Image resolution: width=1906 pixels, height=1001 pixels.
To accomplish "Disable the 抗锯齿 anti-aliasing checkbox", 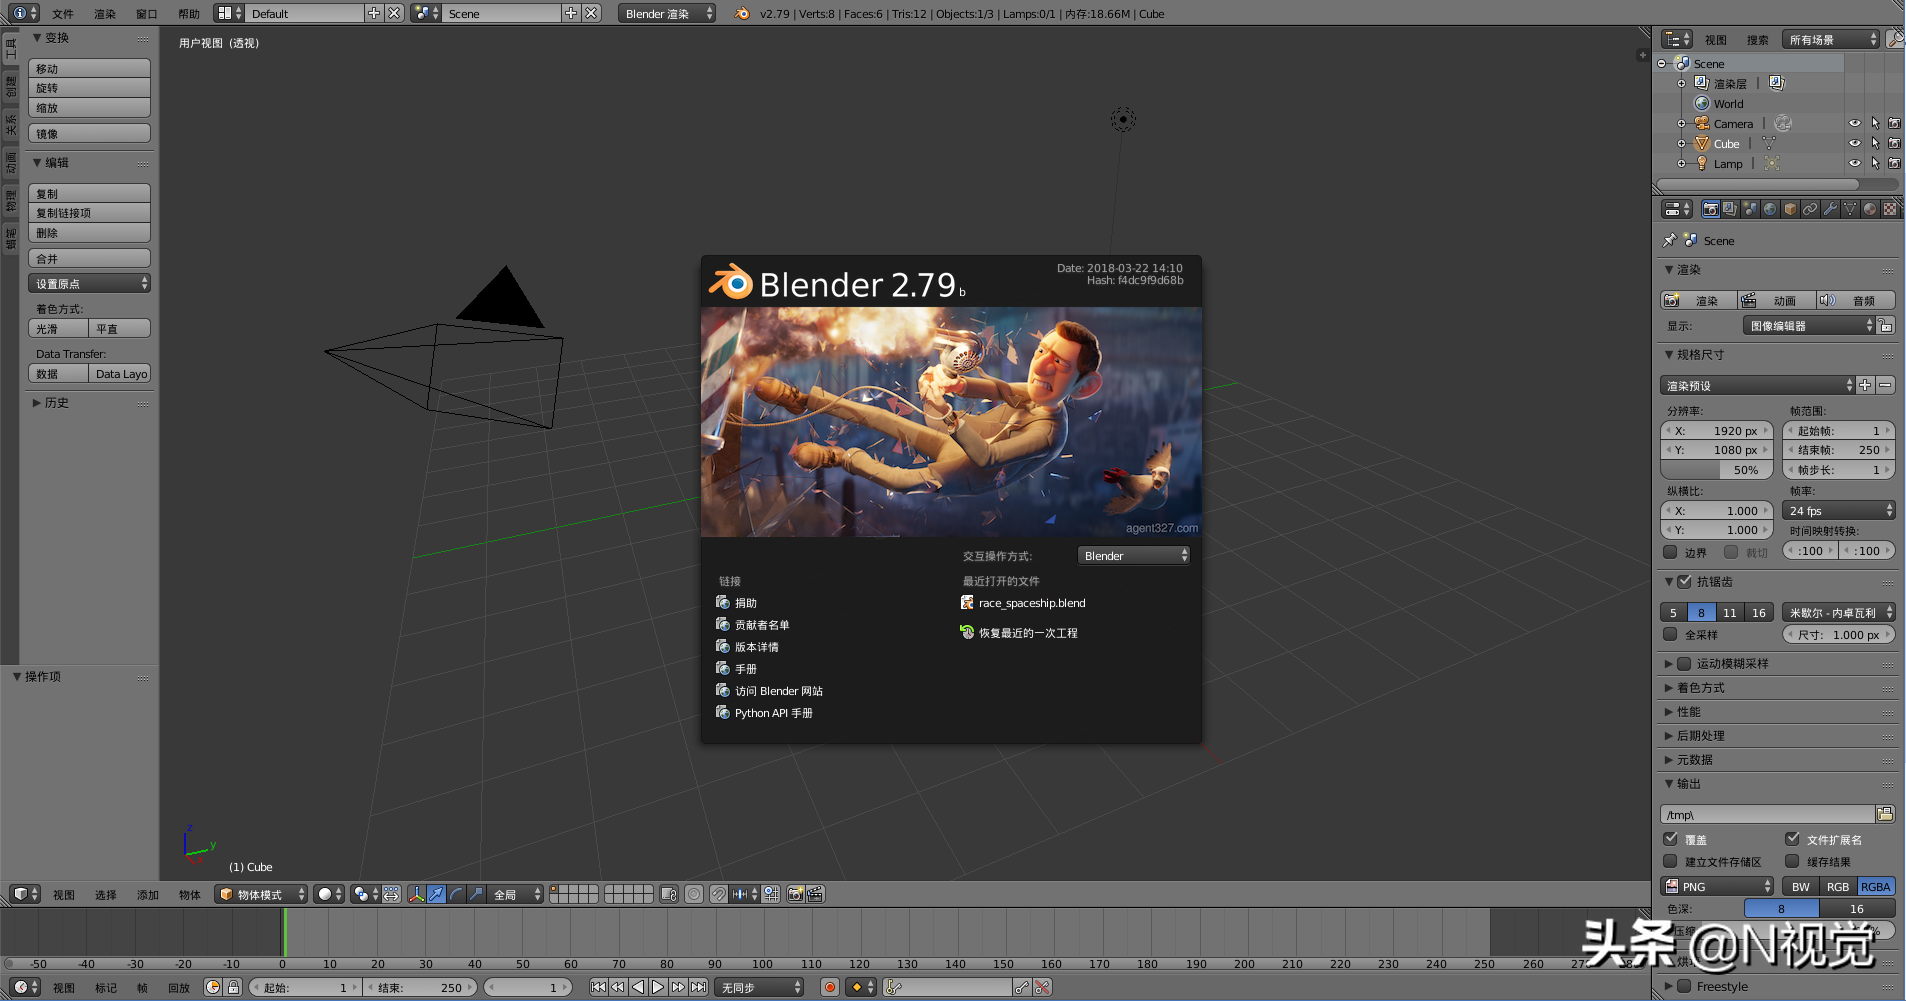I will (1684, 581).
